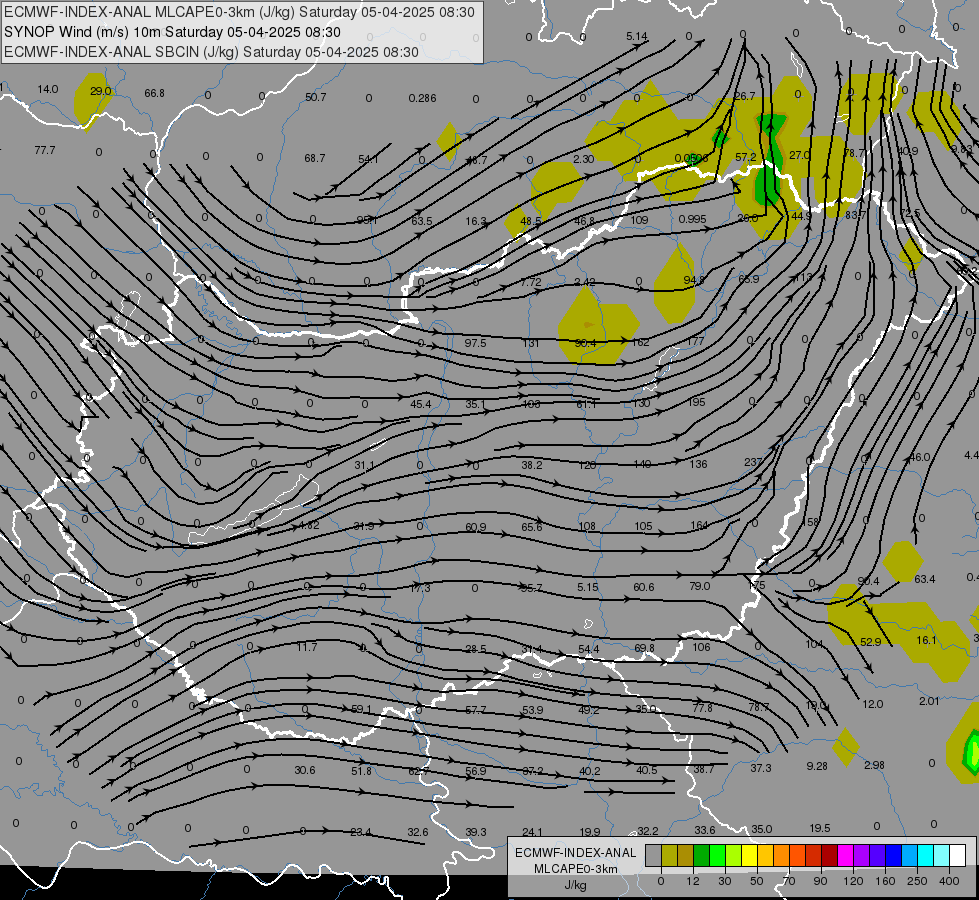Click the map value 32.6
Screen dimensions: 979x900
tap(418, 832)
